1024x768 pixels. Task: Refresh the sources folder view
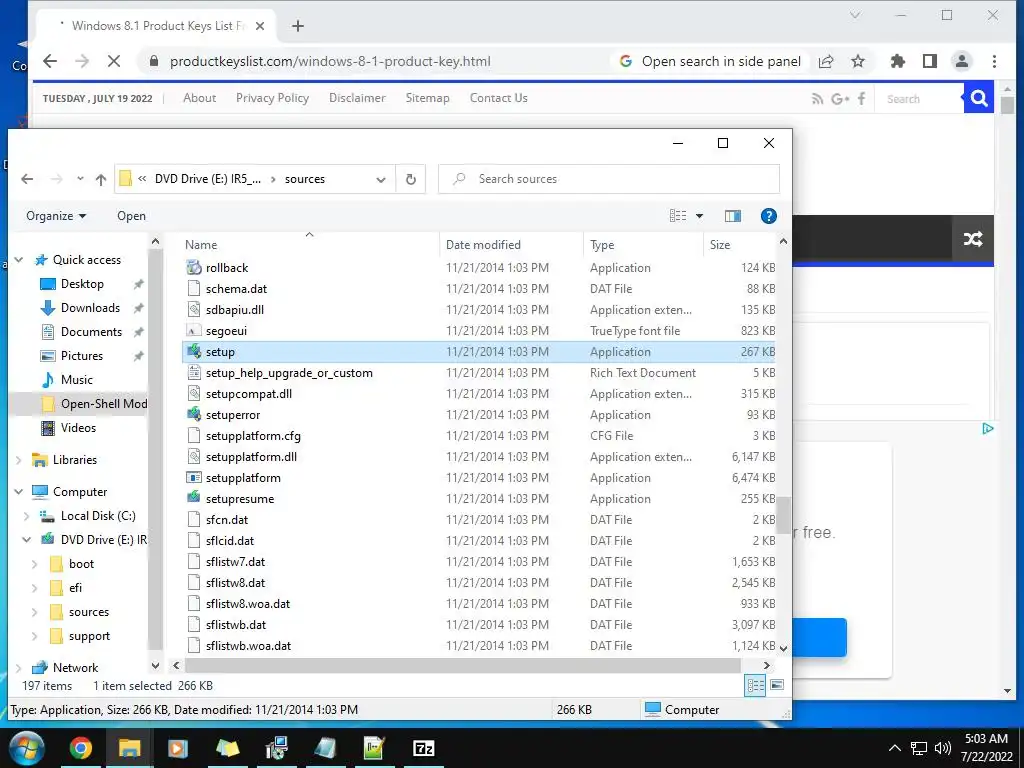point(411,179)
